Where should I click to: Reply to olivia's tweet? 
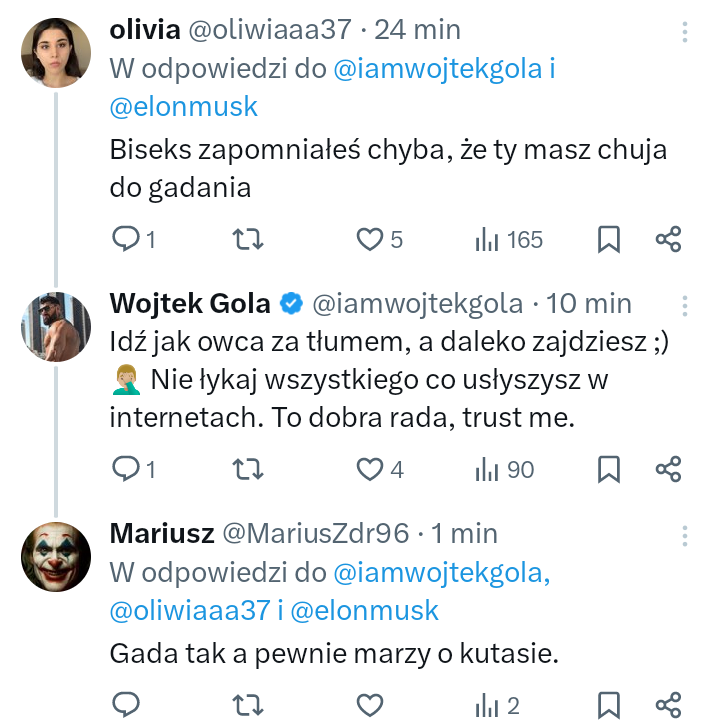125,239
